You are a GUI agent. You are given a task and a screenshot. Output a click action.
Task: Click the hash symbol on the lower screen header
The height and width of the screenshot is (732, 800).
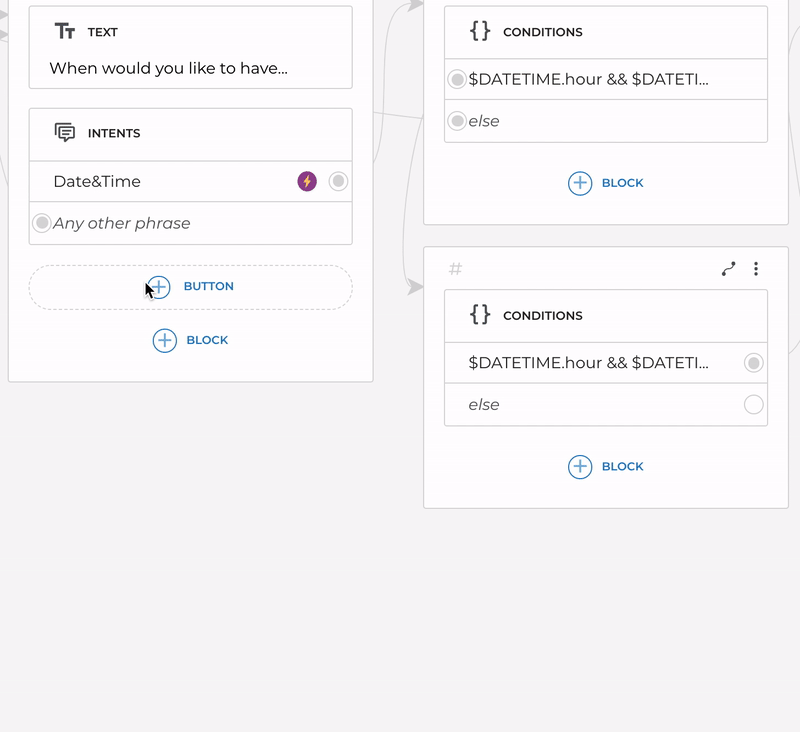pyautogui.click(x=455, y=269)
